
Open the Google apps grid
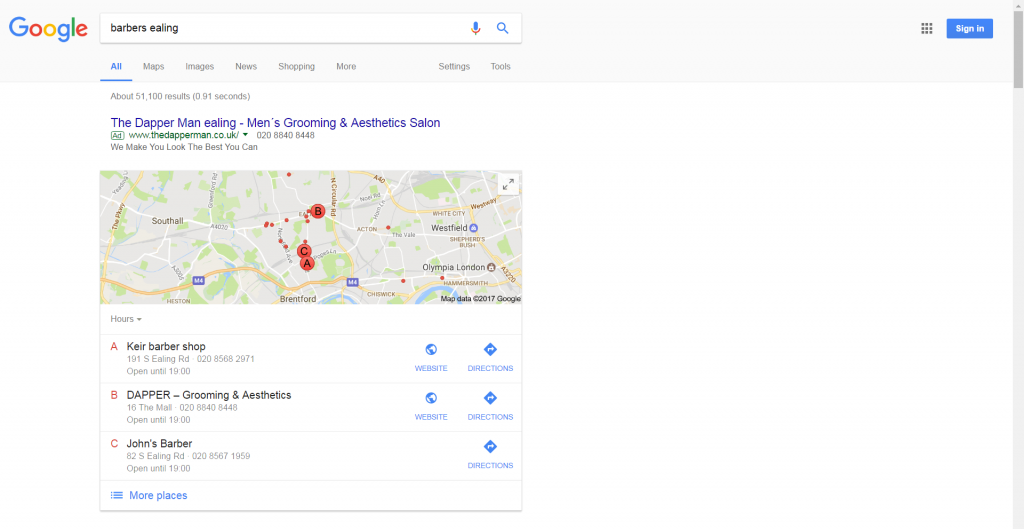click(x=927, y=28)
